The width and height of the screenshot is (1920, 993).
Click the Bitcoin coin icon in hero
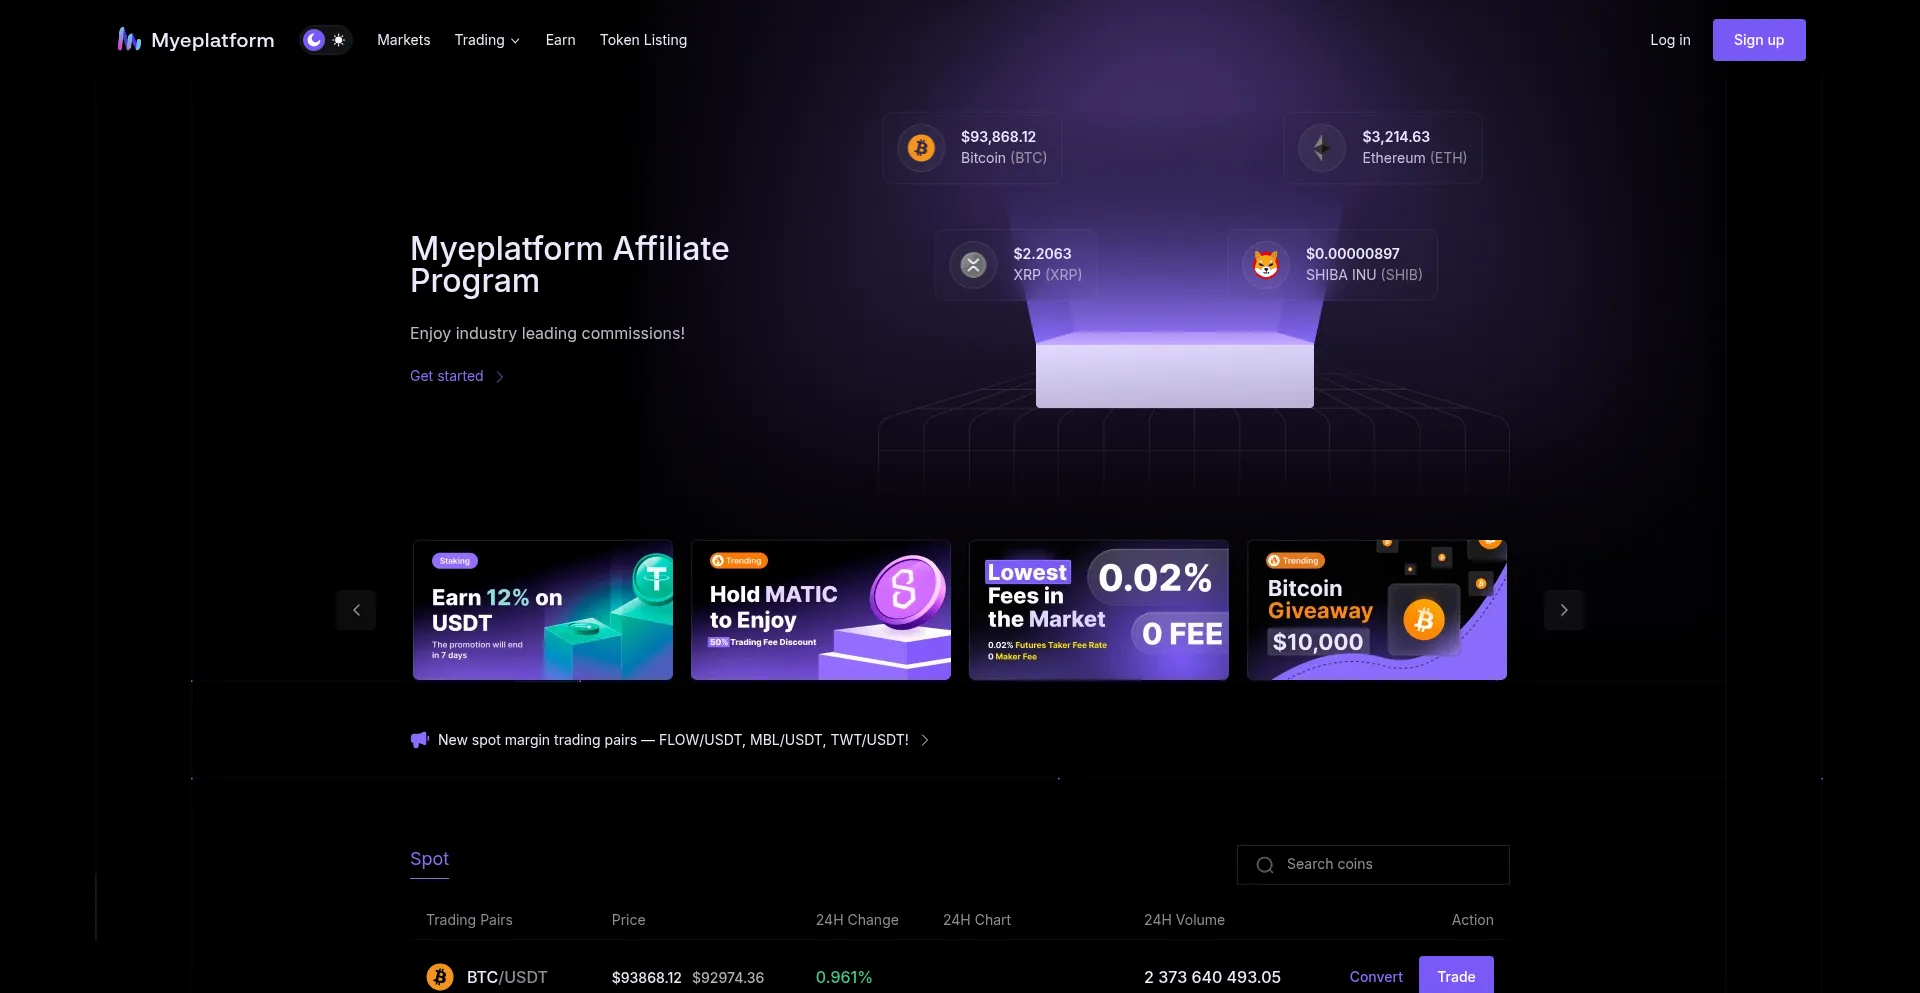click(x=921, y=148)
